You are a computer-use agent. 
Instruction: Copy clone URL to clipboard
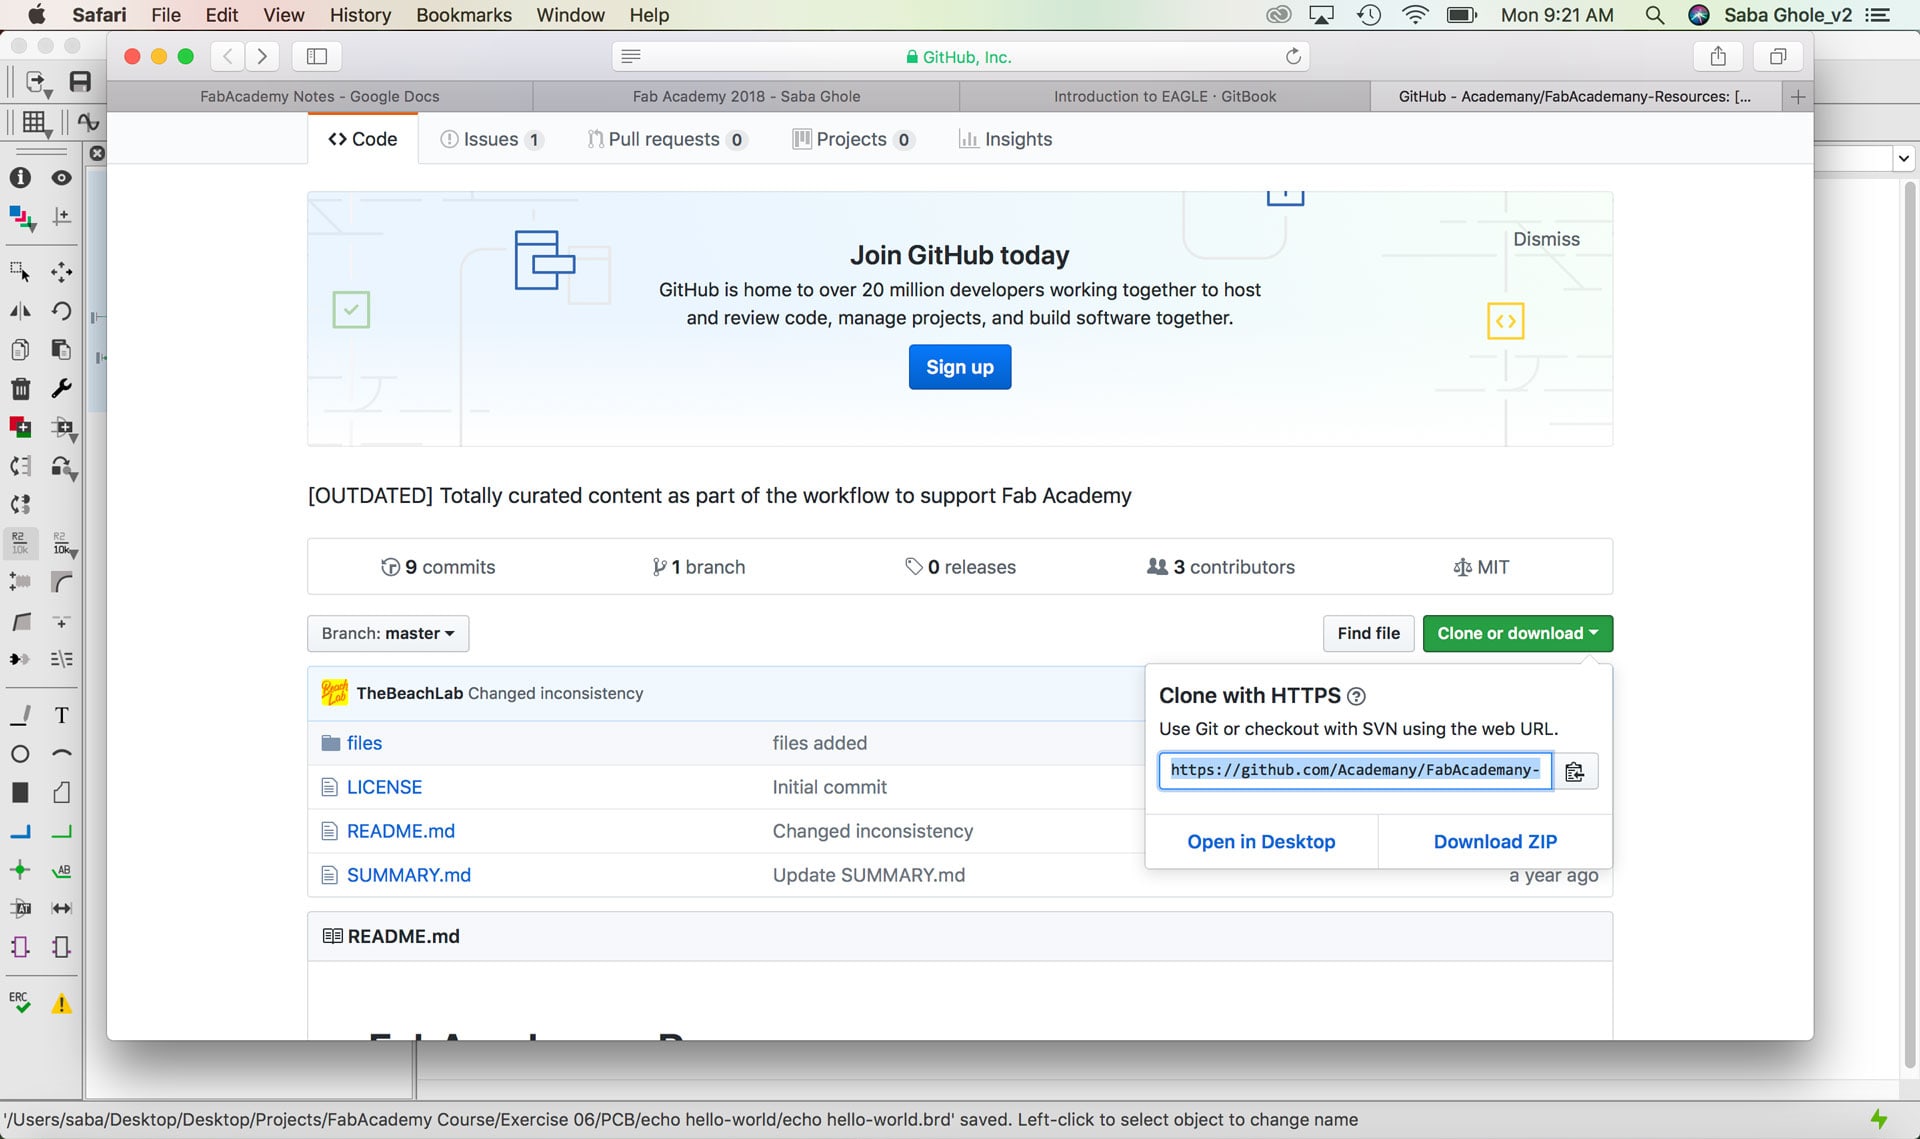point(1574,771)
